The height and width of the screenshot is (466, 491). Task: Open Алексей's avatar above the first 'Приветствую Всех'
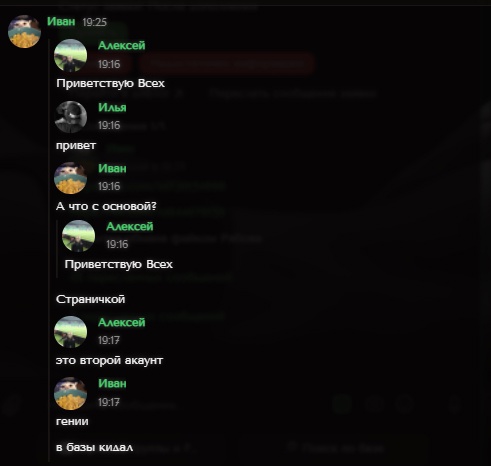[70, 55]
